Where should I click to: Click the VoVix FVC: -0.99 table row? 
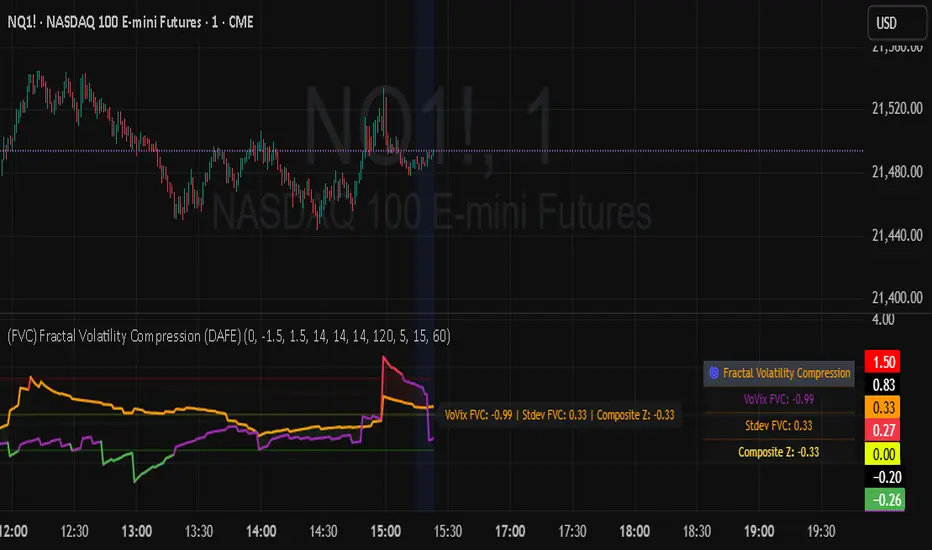[779, 400]
